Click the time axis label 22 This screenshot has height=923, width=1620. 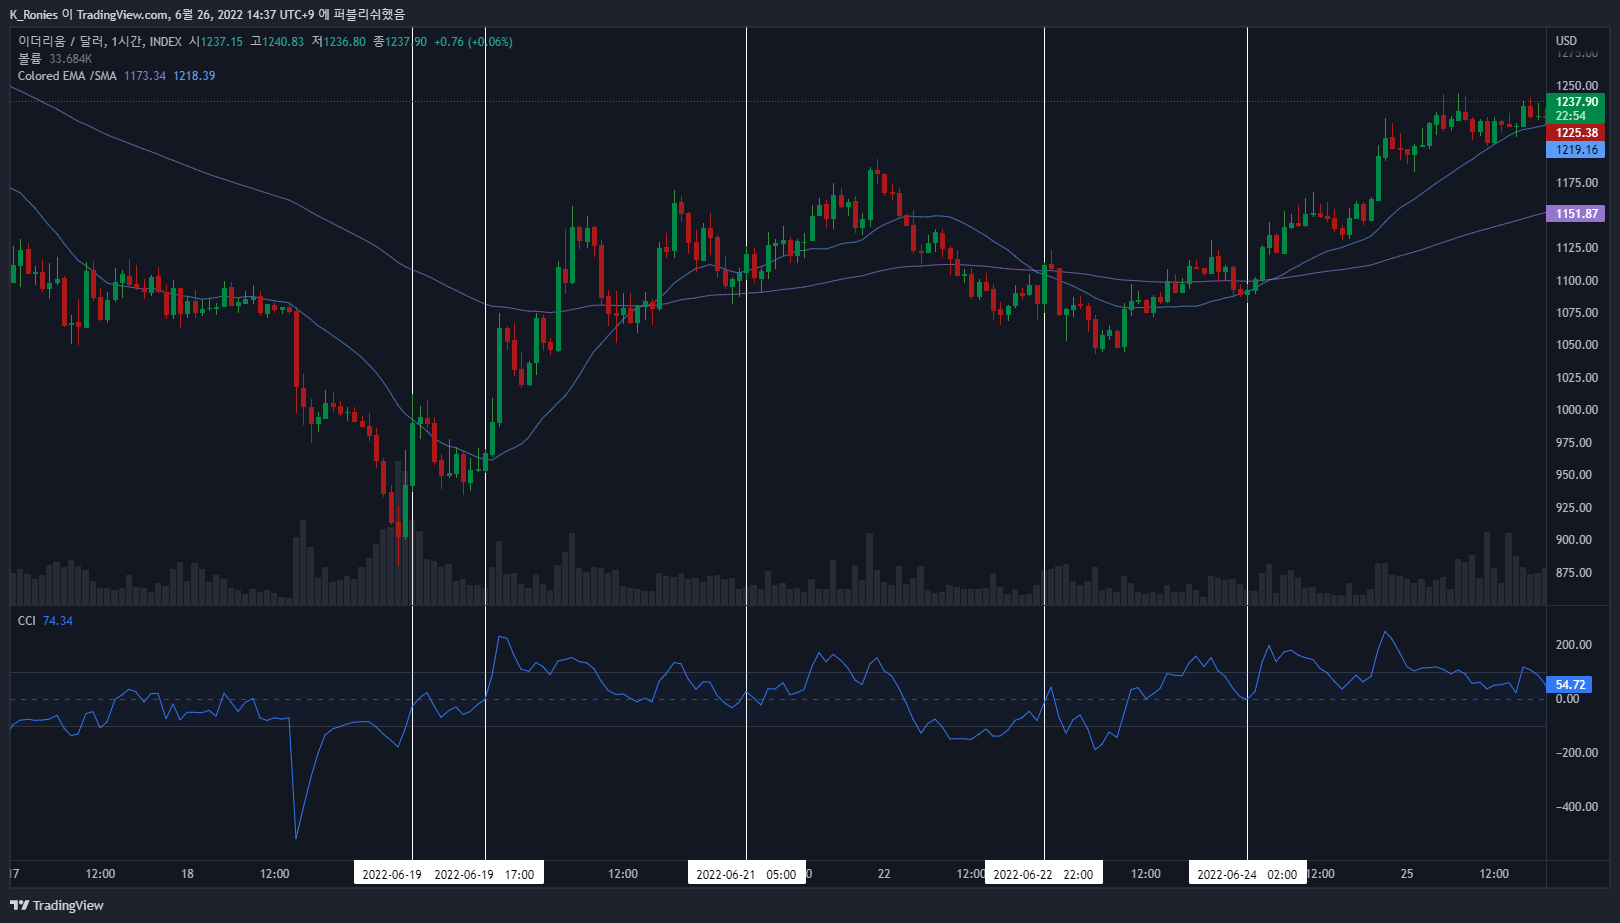(x=884, y=874)
